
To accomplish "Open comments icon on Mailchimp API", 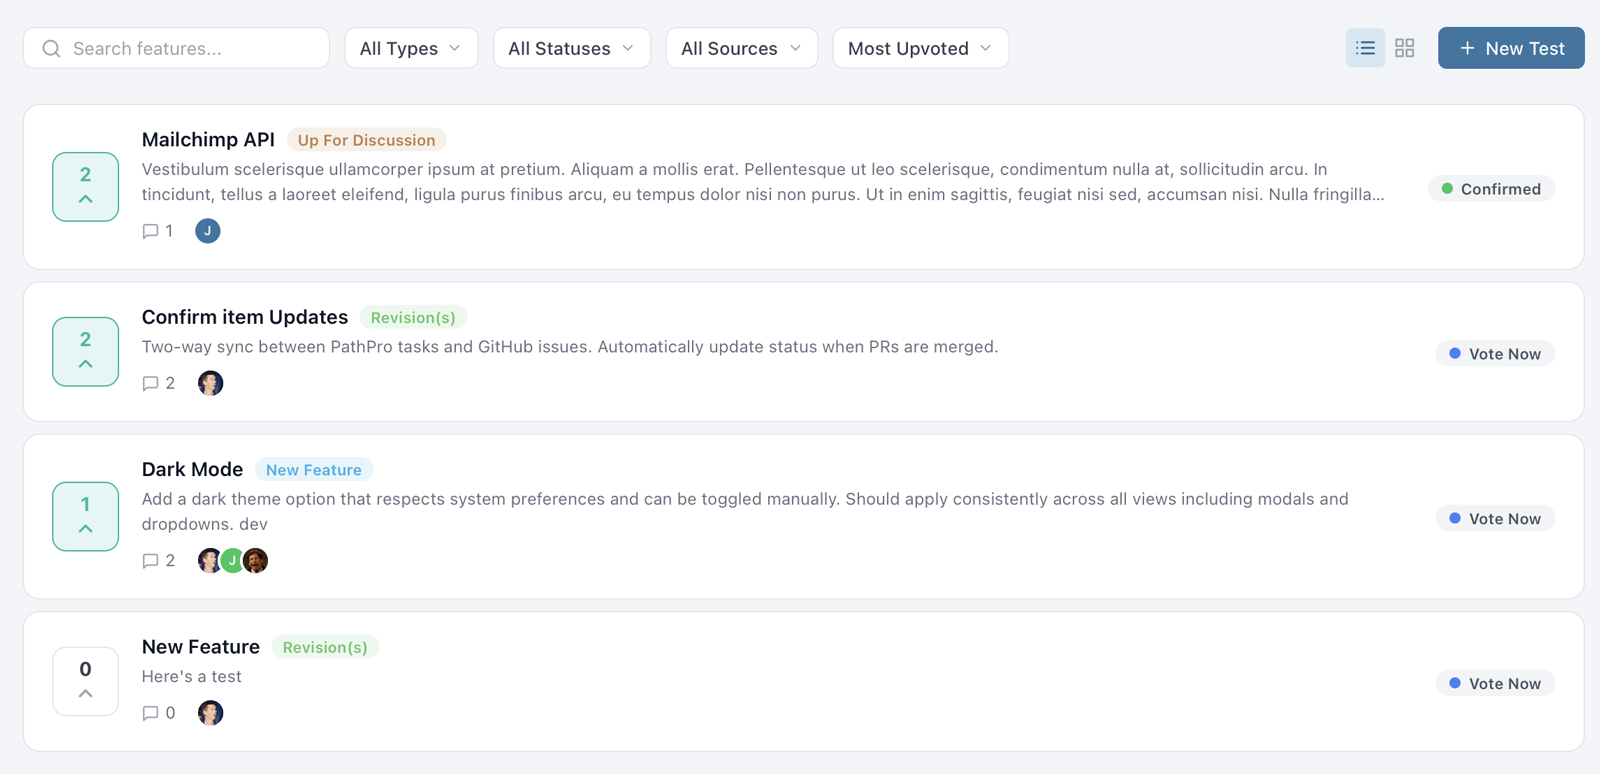I will point(150,231).
